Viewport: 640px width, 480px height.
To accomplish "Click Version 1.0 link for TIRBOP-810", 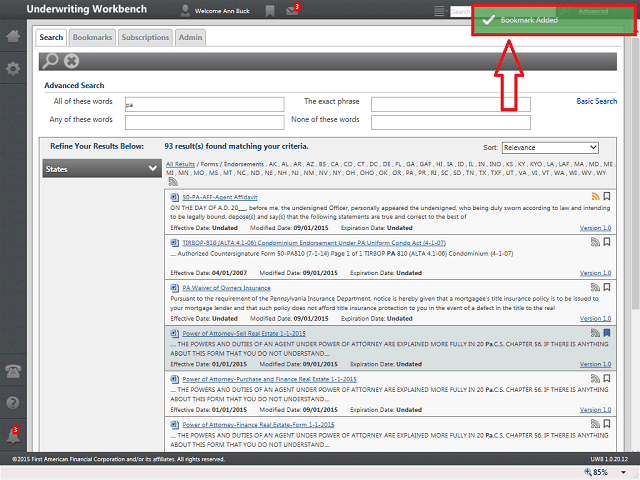I will [595, 273].
